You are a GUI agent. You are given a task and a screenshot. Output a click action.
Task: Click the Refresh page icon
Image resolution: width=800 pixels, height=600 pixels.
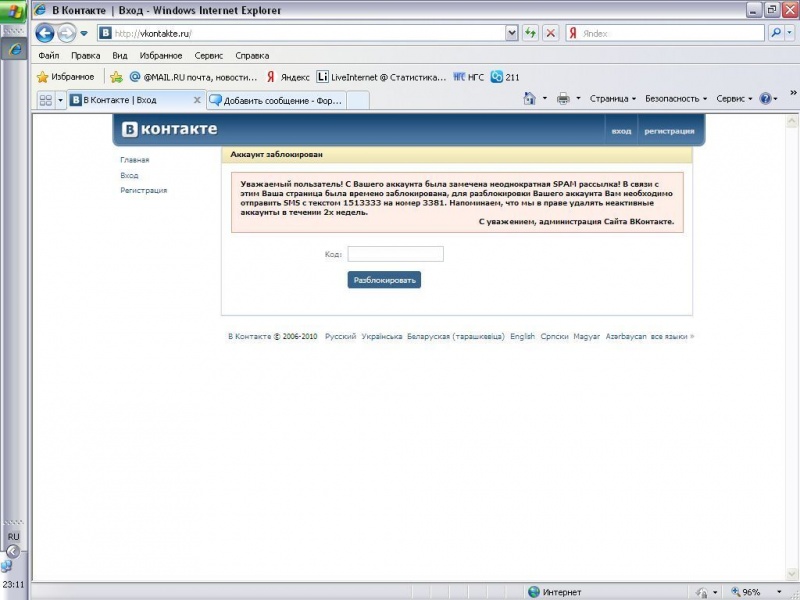point(530,33)
